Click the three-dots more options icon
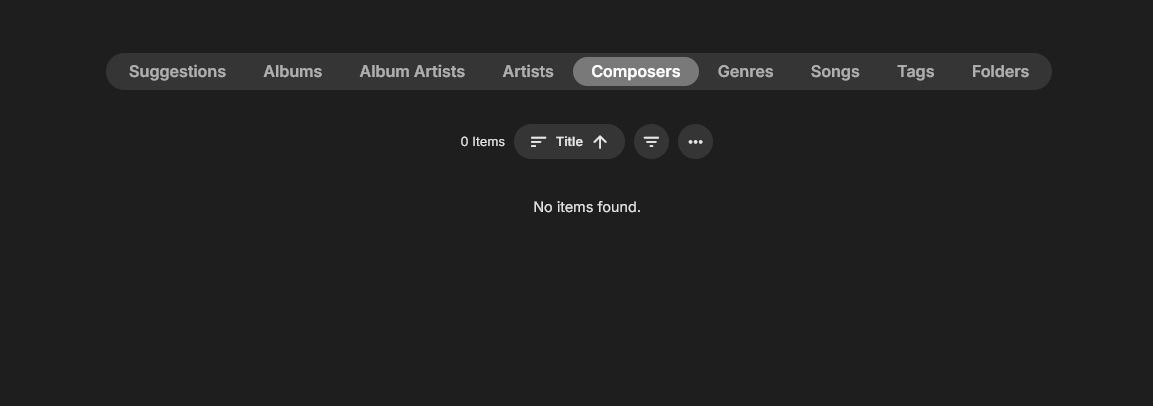The image size is (1153, 406). point(695,142)
